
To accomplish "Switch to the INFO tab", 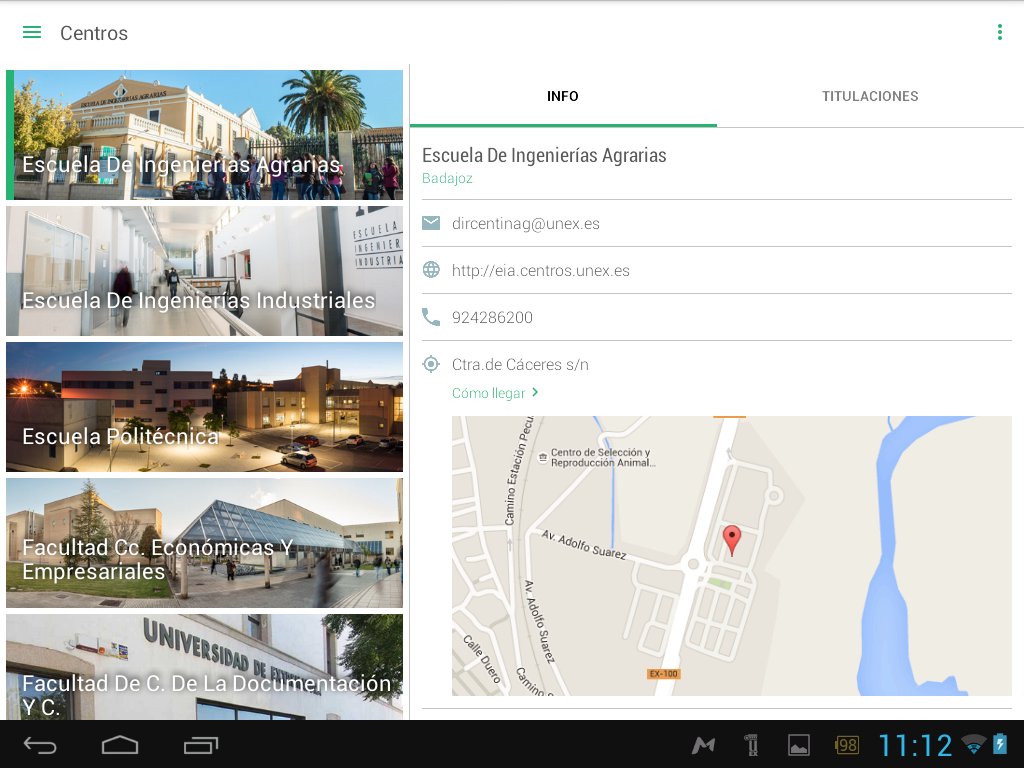I will (x=563, y=96).
